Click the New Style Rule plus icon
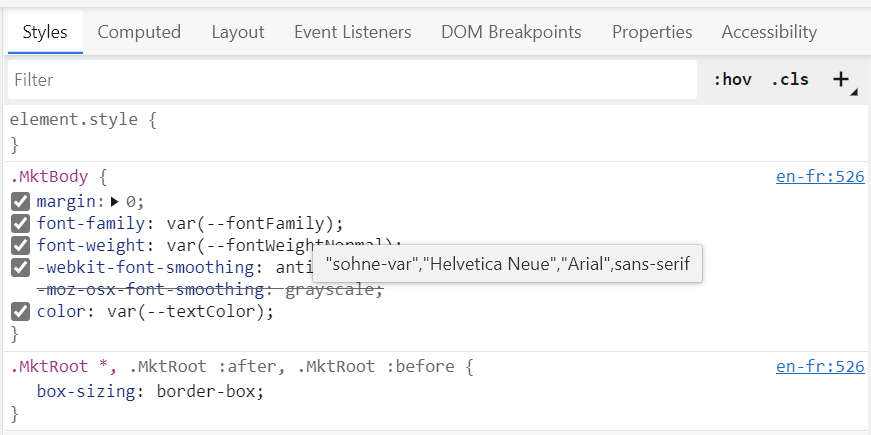Image resolution: width=871 pixels, height=435 pixels. click(x=841, y=80)
